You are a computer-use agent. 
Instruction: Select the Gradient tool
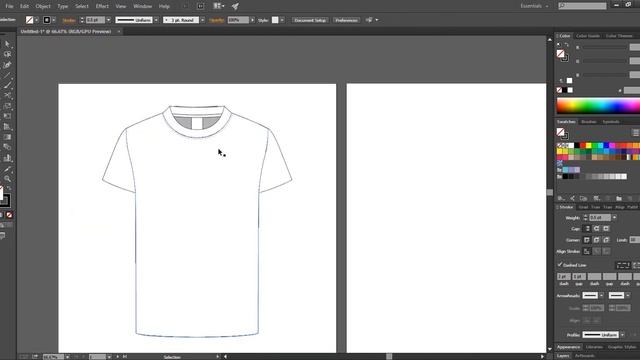coord(7,137)
